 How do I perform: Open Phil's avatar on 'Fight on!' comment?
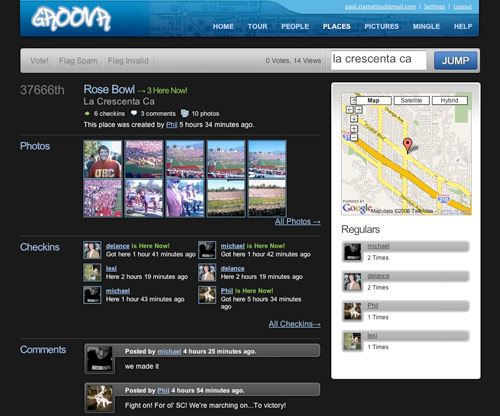99,398
